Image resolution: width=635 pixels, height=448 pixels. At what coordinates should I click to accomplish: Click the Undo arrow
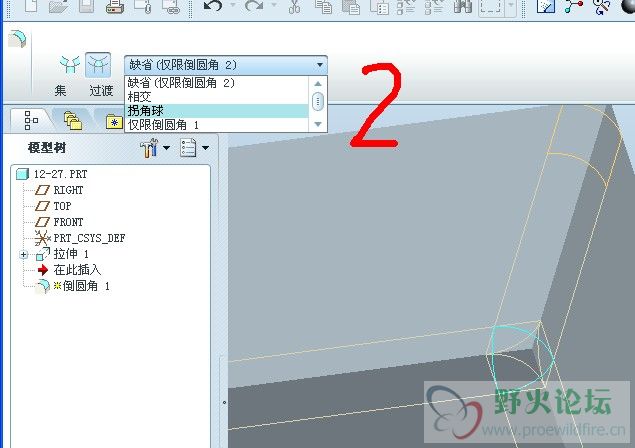pyautogui.click(x=213, y=6)
